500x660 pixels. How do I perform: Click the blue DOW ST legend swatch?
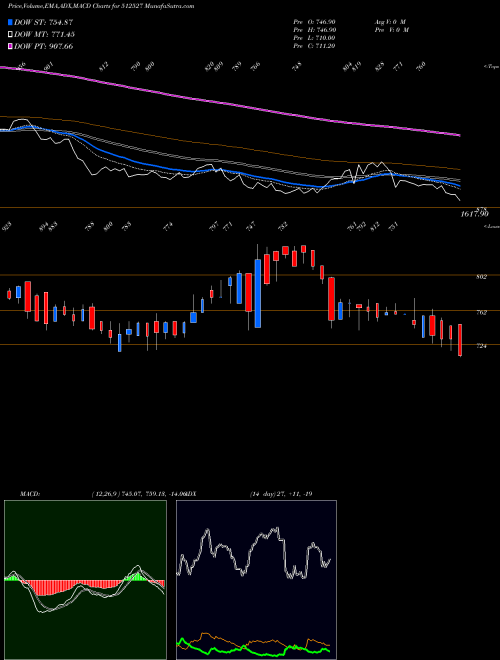(10, 22)
